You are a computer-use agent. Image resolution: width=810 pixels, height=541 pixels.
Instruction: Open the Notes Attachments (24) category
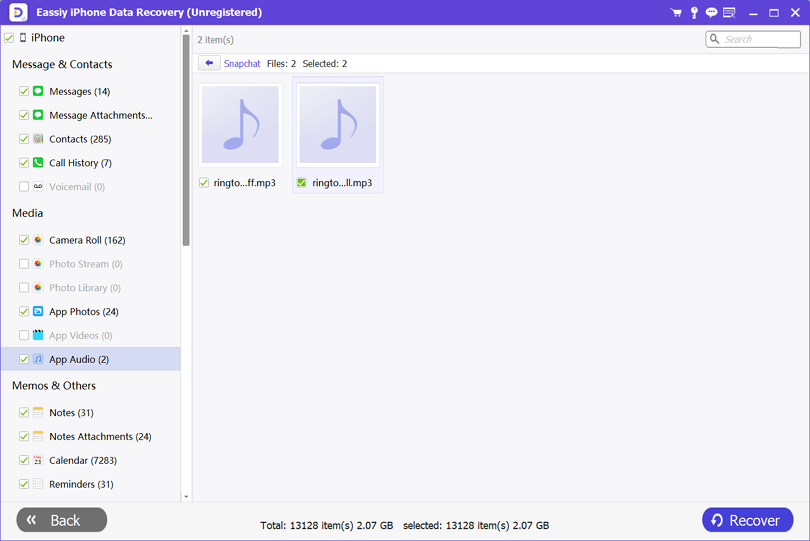tap(100, 437)
